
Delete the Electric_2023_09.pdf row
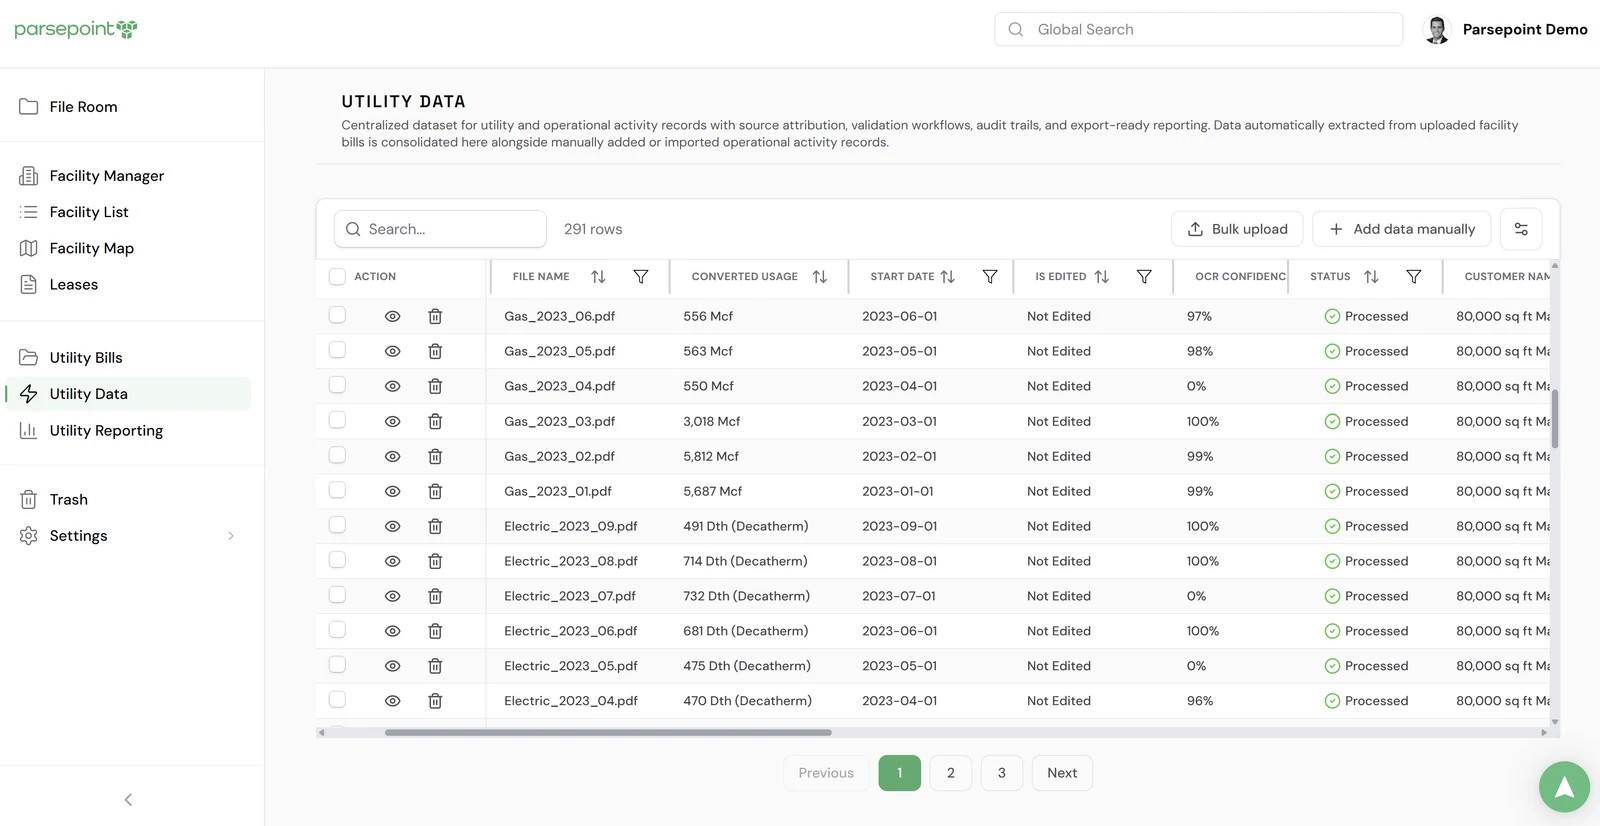tap(435, 526)
